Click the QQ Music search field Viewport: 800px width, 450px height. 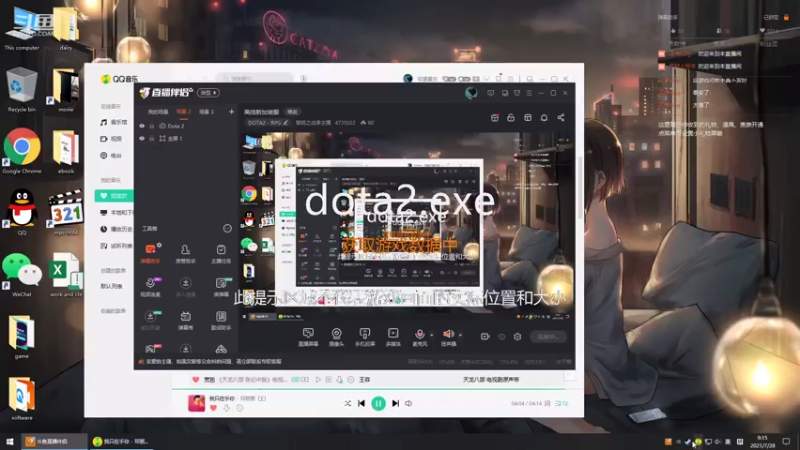click(x=254, y=79)
